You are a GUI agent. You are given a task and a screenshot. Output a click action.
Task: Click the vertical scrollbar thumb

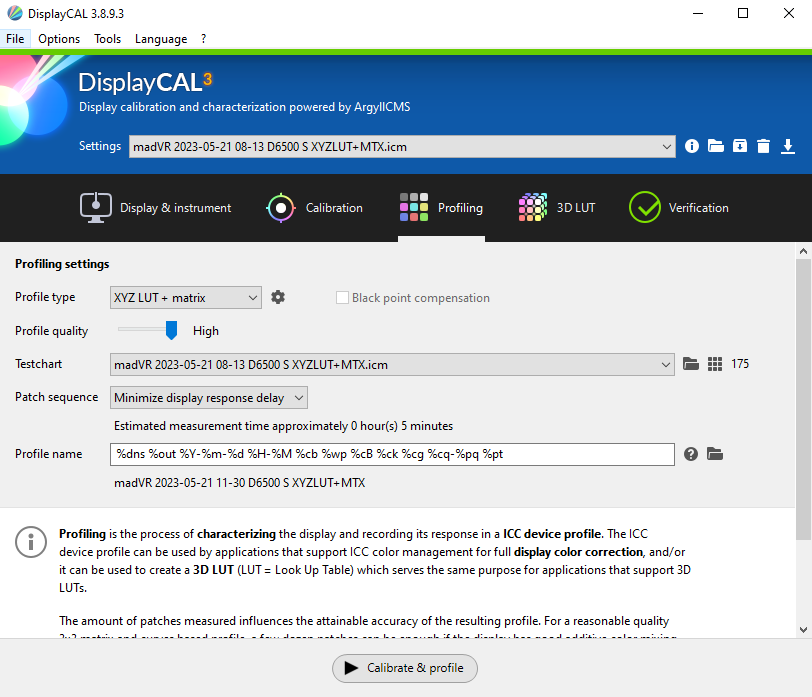[x=803, y=399]
